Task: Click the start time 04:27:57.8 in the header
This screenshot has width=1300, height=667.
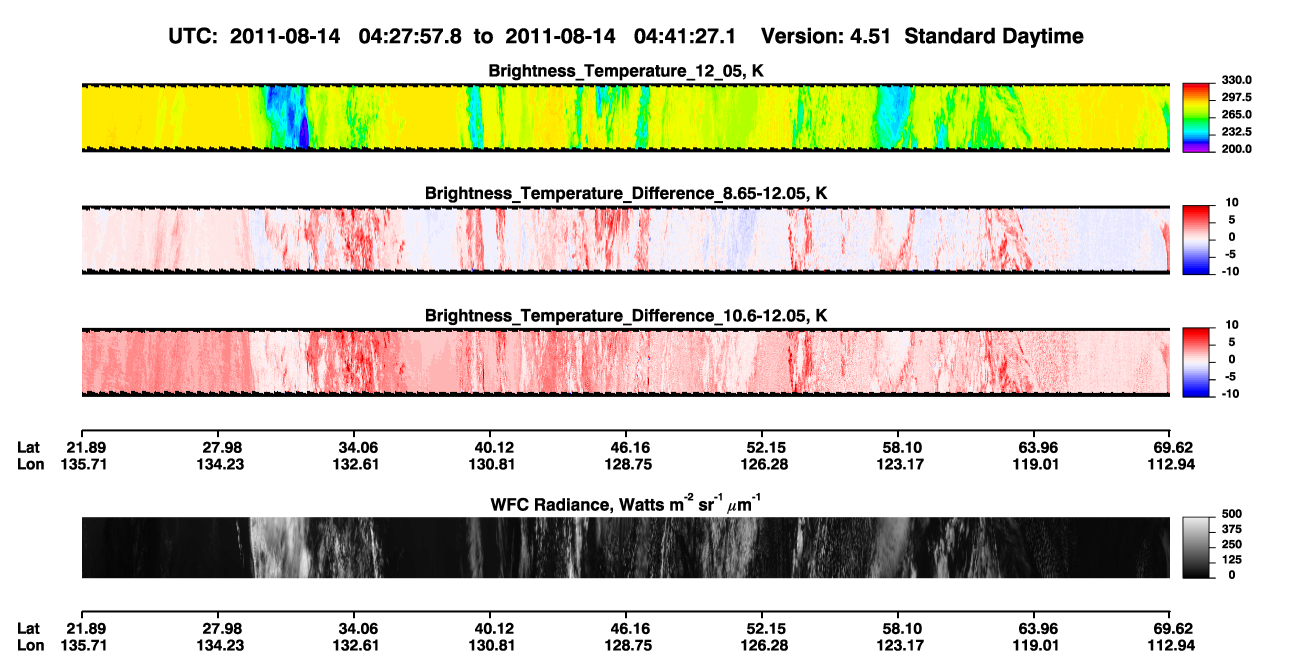Action: click(x=408, y=36)
